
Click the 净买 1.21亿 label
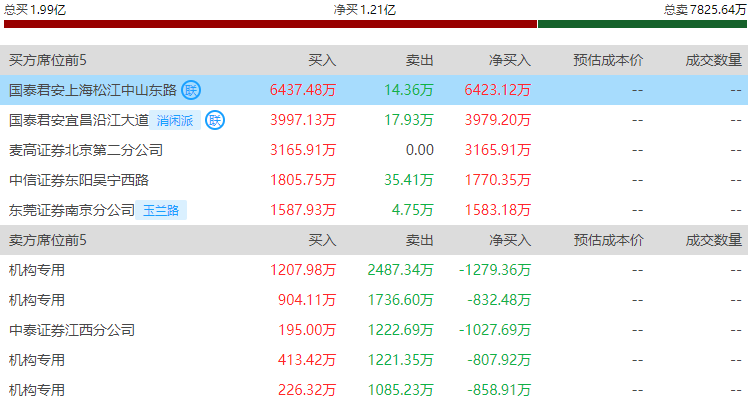coord(364,9)
